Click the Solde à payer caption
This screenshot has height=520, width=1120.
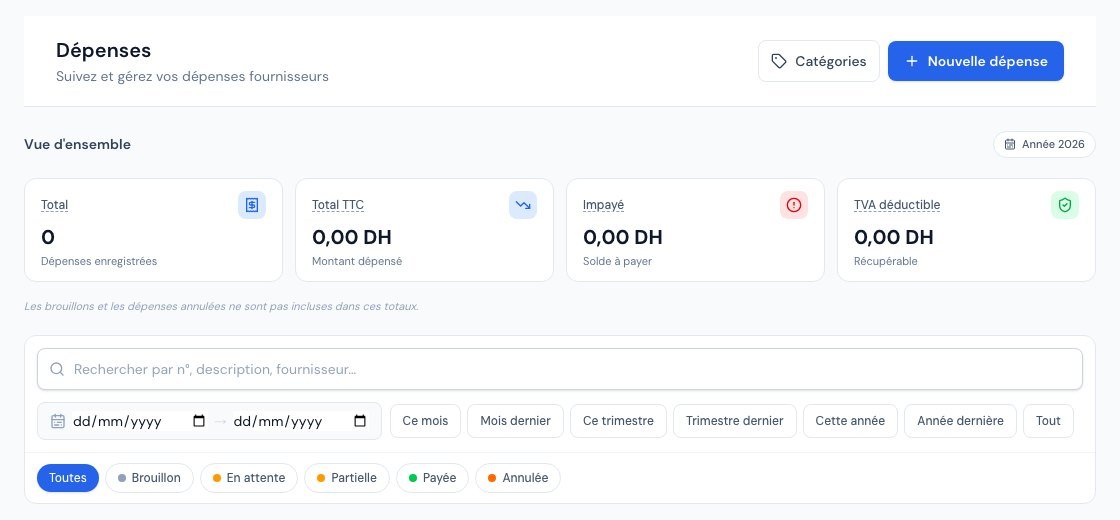coord(618,261)
